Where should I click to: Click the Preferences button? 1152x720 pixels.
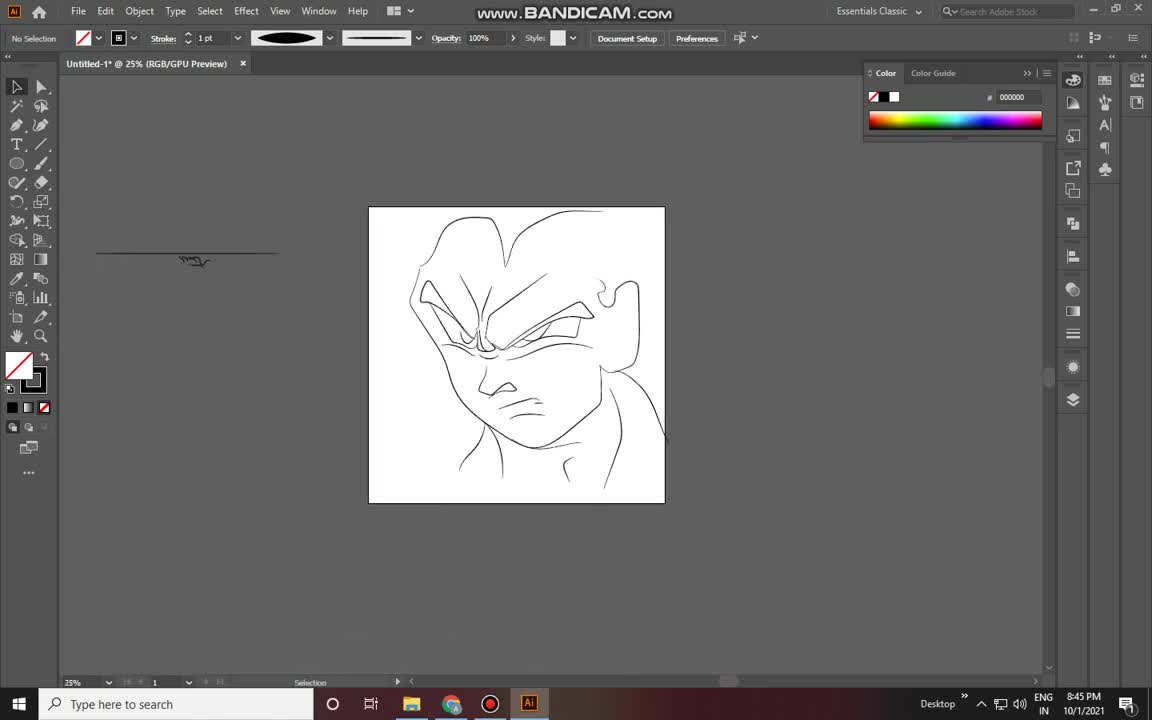[696, 38]
